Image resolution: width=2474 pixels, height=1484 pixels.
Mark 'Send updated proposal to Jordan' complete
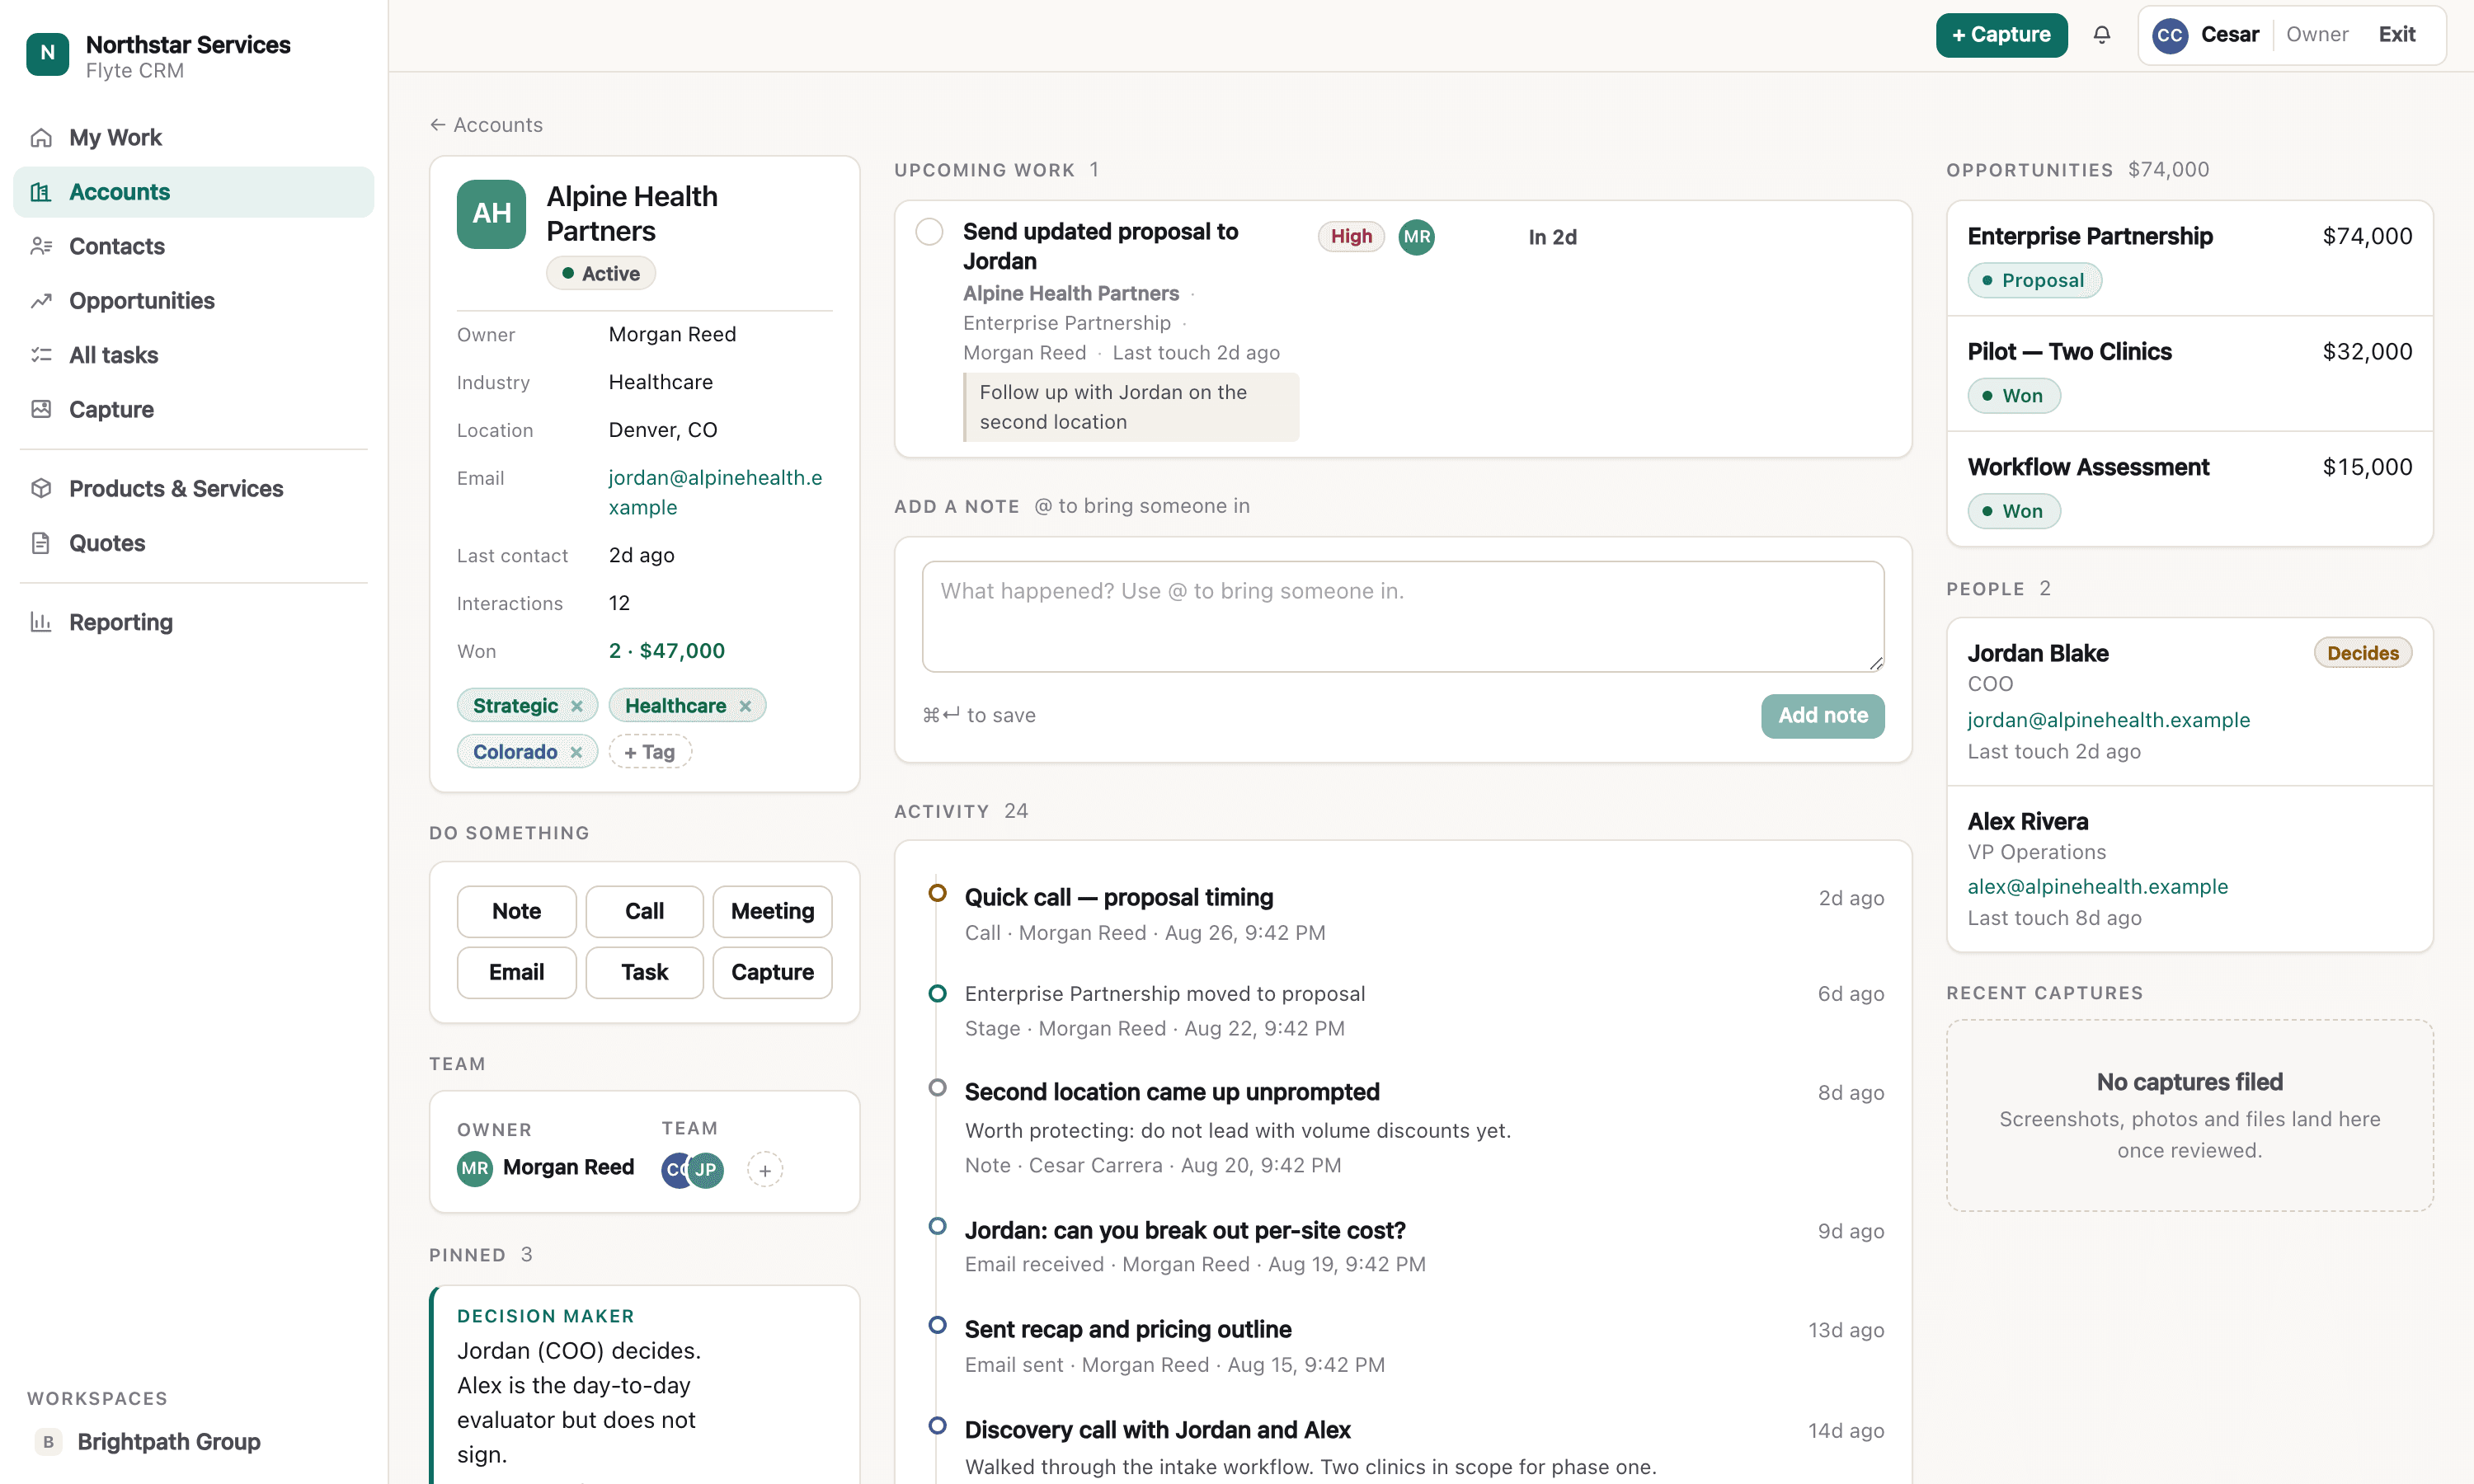pyautogui.click(x=929, y=232)
